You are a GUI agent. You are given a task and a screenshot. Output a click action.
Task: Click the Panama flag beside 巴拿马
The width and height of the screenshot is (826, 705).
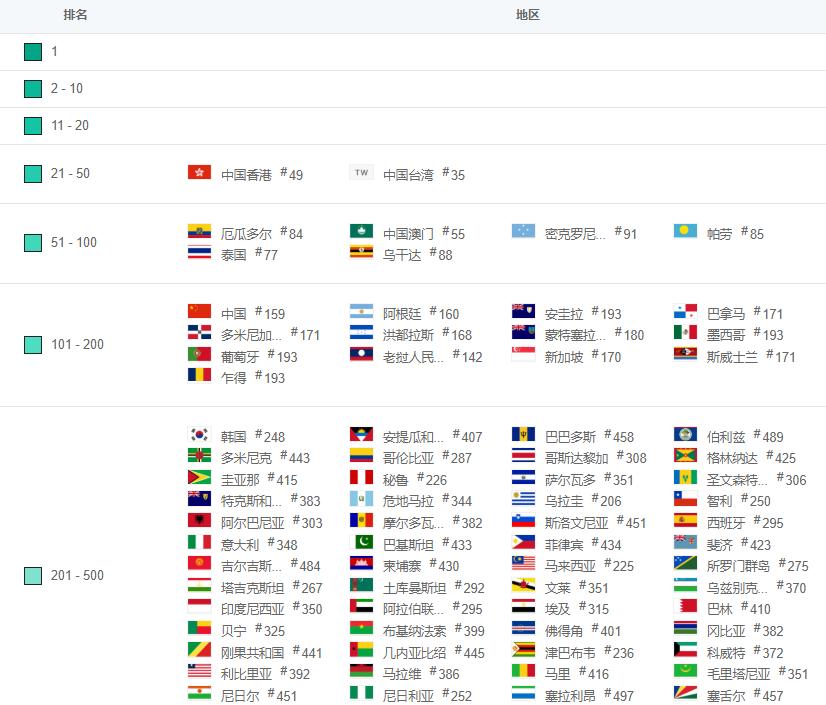point(685,311)
